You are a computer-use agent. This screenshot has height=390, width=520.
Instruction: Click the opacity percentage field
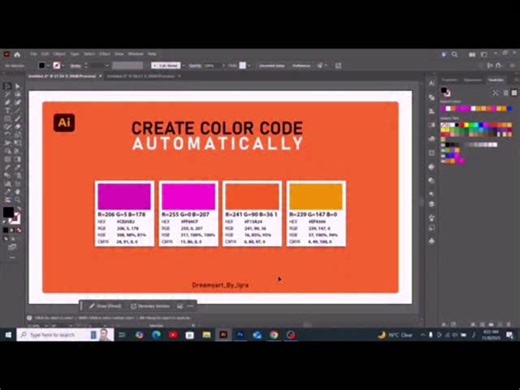point(212,66)
